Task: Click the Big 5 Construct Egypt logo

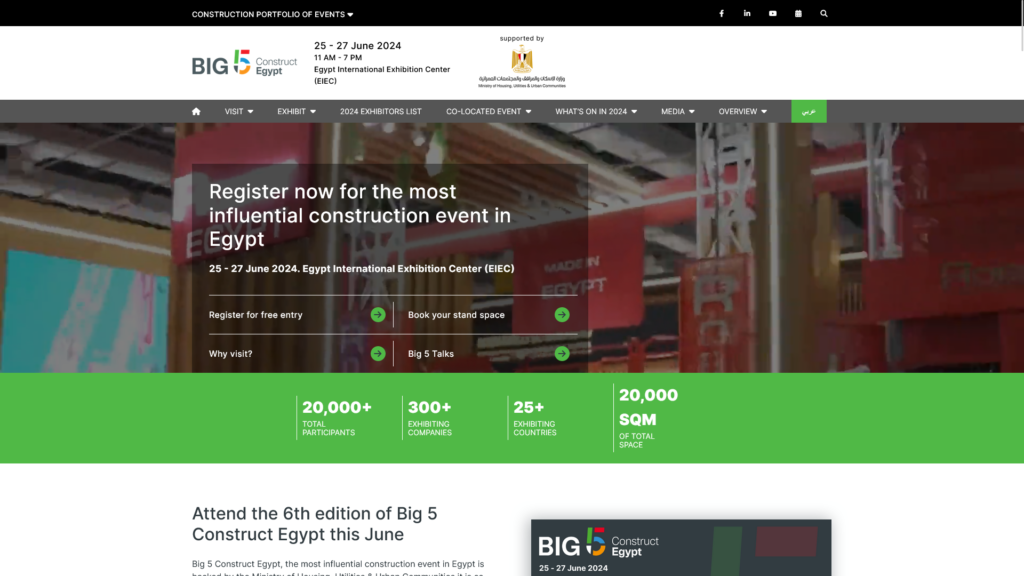Action: [x=244, y=63]
